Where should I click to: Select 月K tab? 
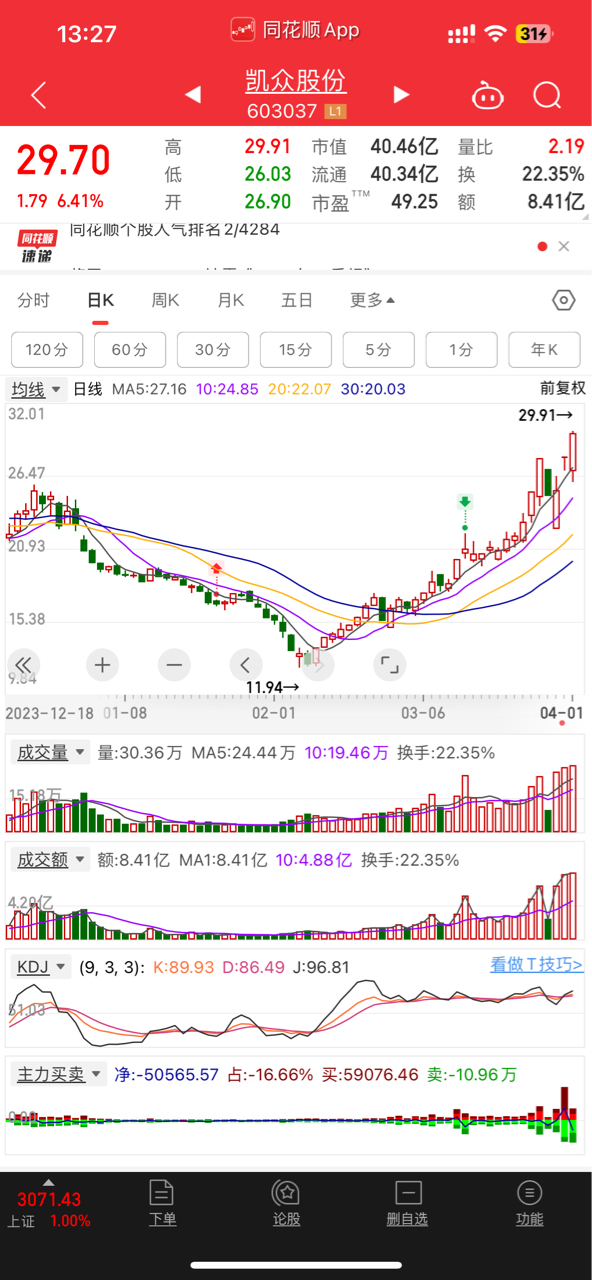[231, 300]
